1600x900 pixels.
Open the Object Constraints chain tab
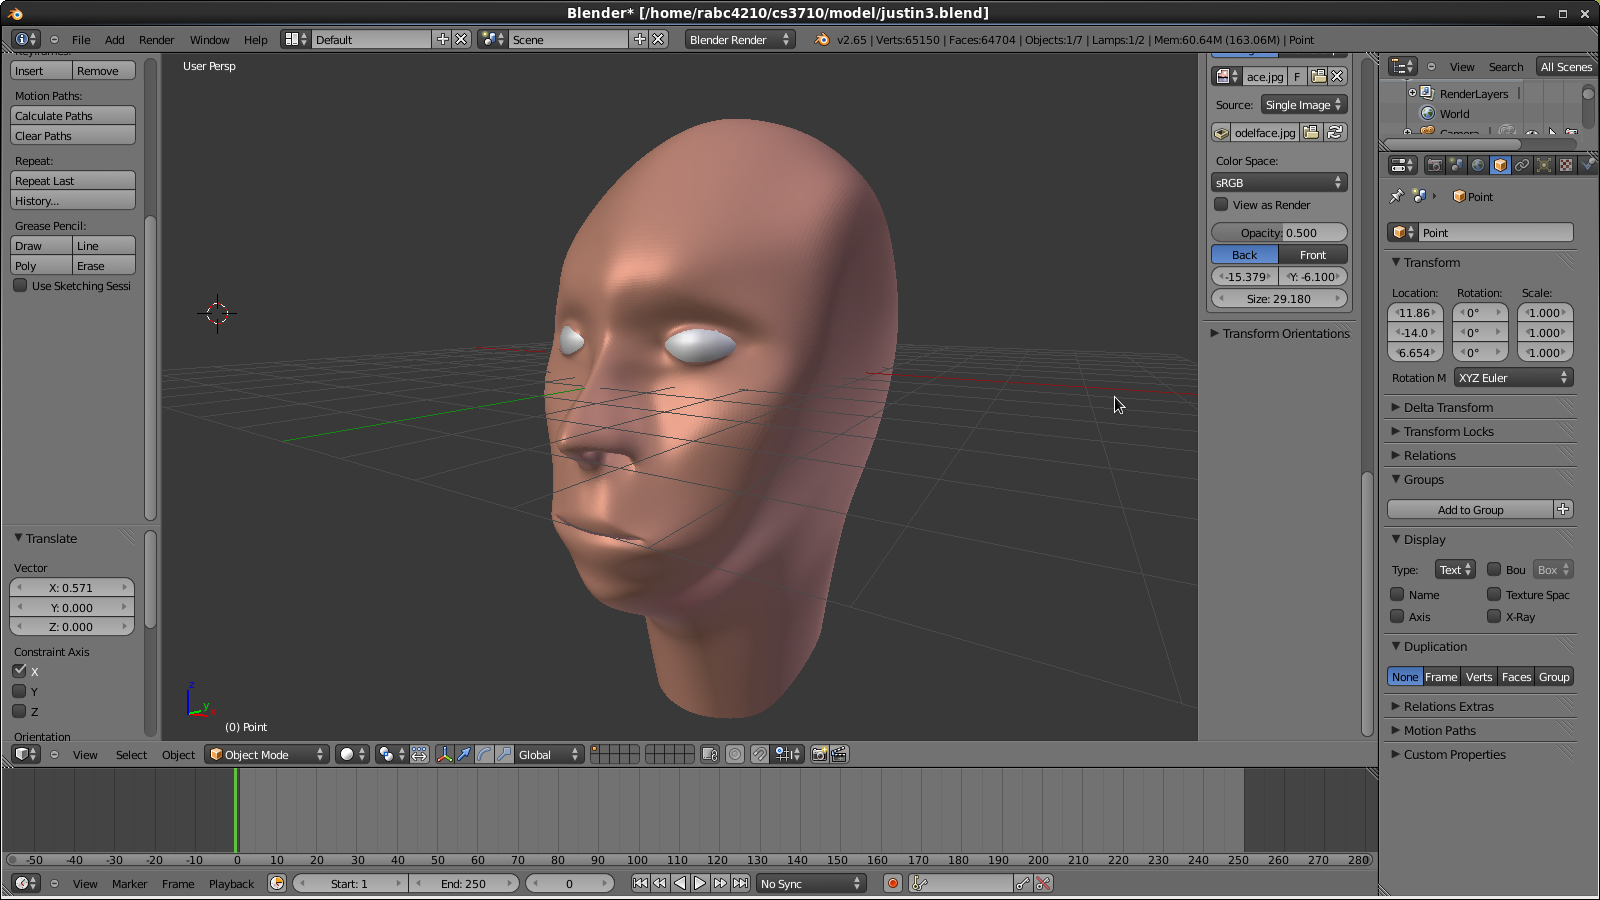click(1522, 165)
